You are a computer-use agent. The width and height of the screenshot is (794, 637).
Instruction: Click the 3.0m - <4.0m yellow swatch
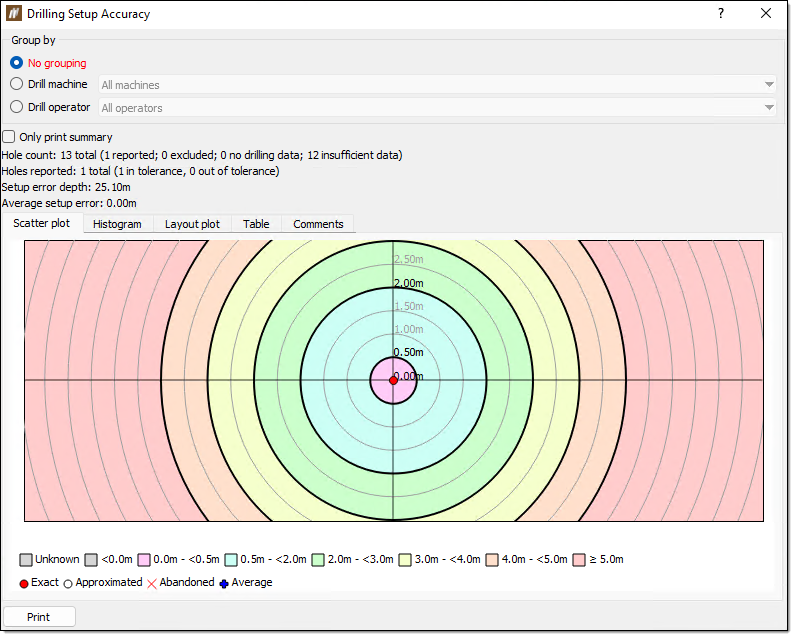[x=406, y=562]
